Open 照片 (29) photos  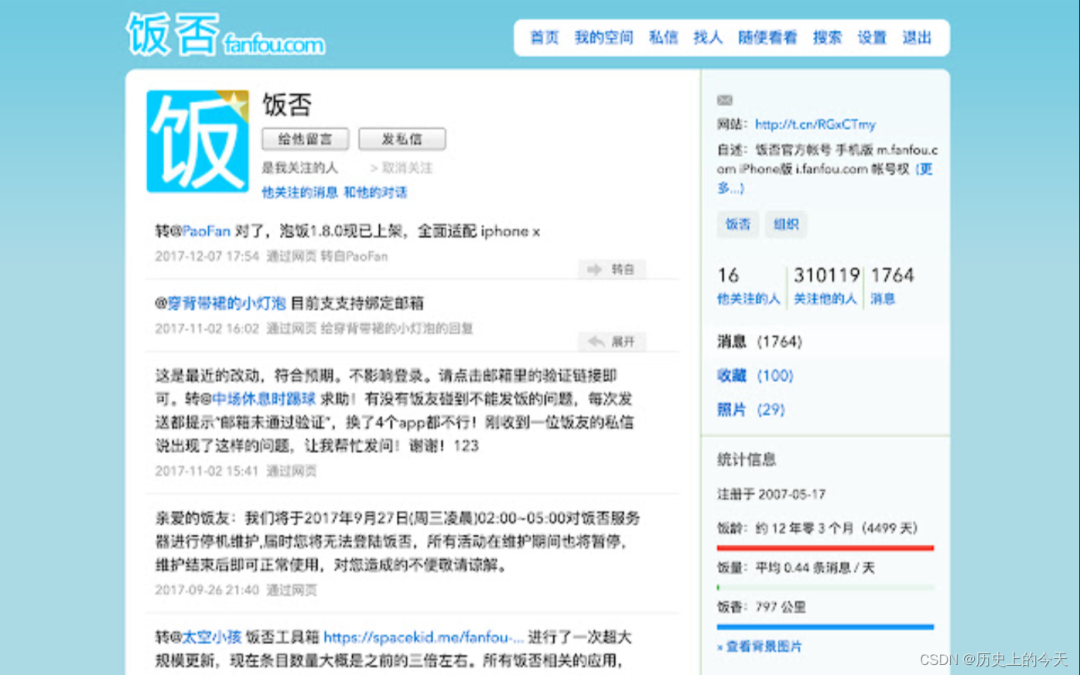[x=751, y=410]
